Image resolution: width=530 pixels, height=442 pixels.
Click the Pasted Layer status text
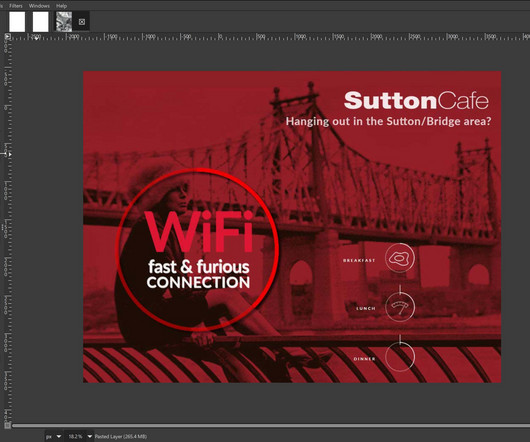click(121, 437)
